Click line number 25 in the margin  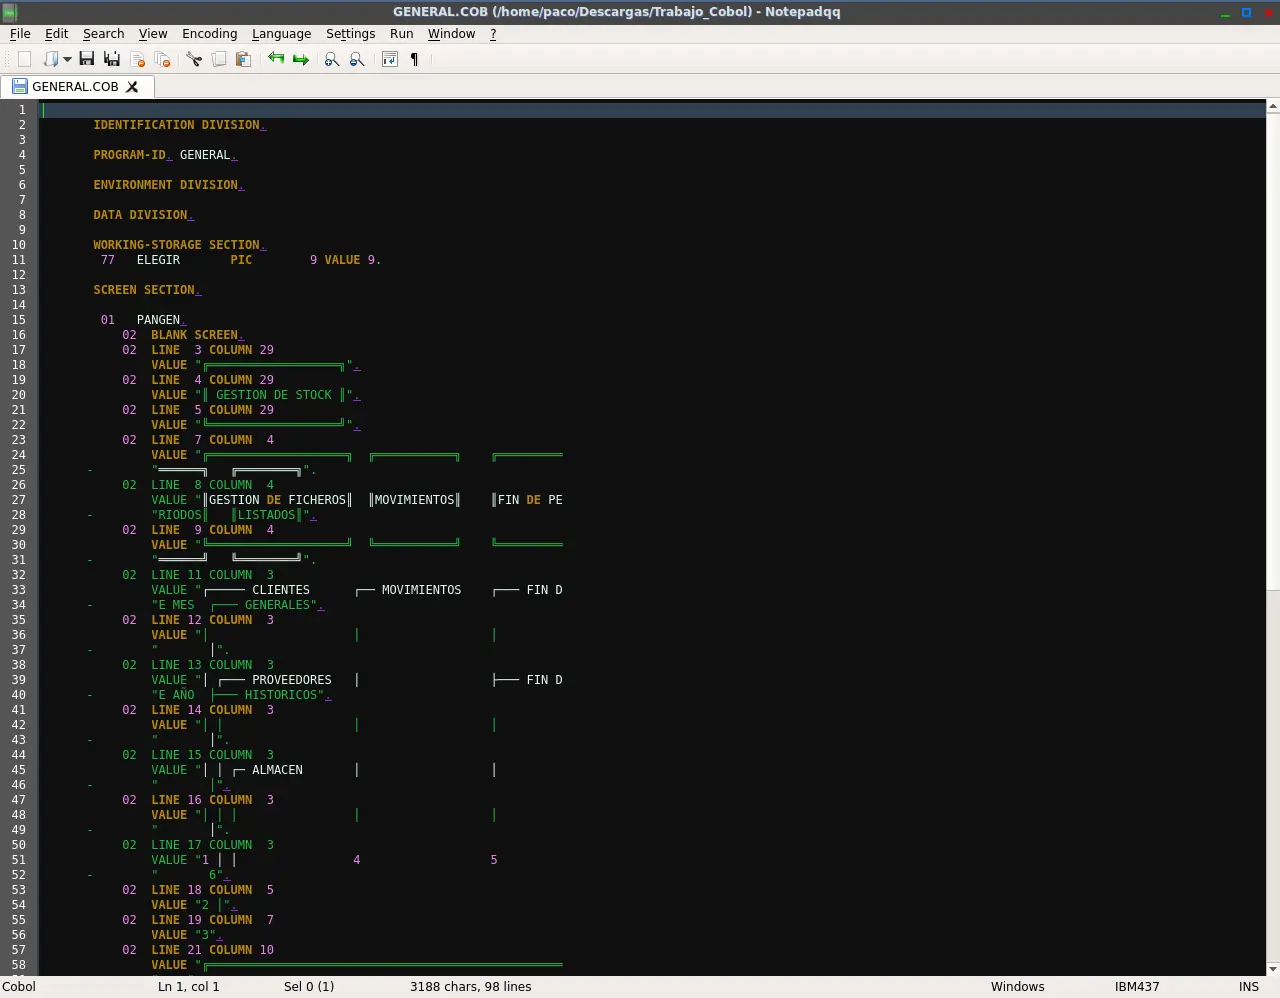[19, 470]
